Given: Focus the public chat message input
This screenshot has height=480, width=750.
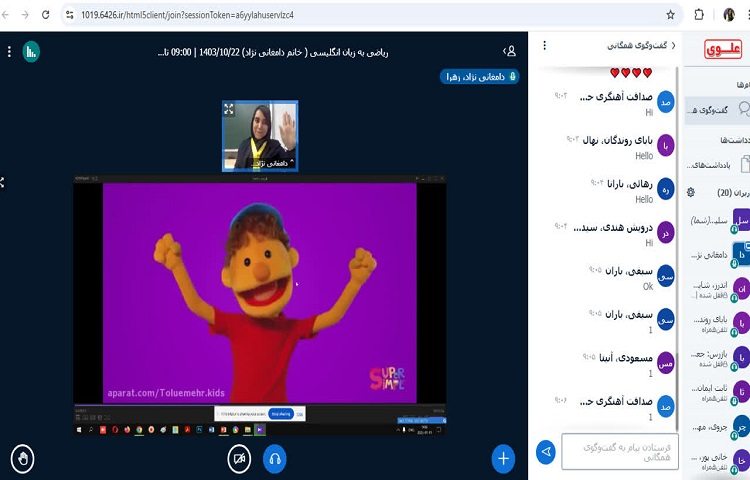Looking at the screenshot, I should point(619,452).
